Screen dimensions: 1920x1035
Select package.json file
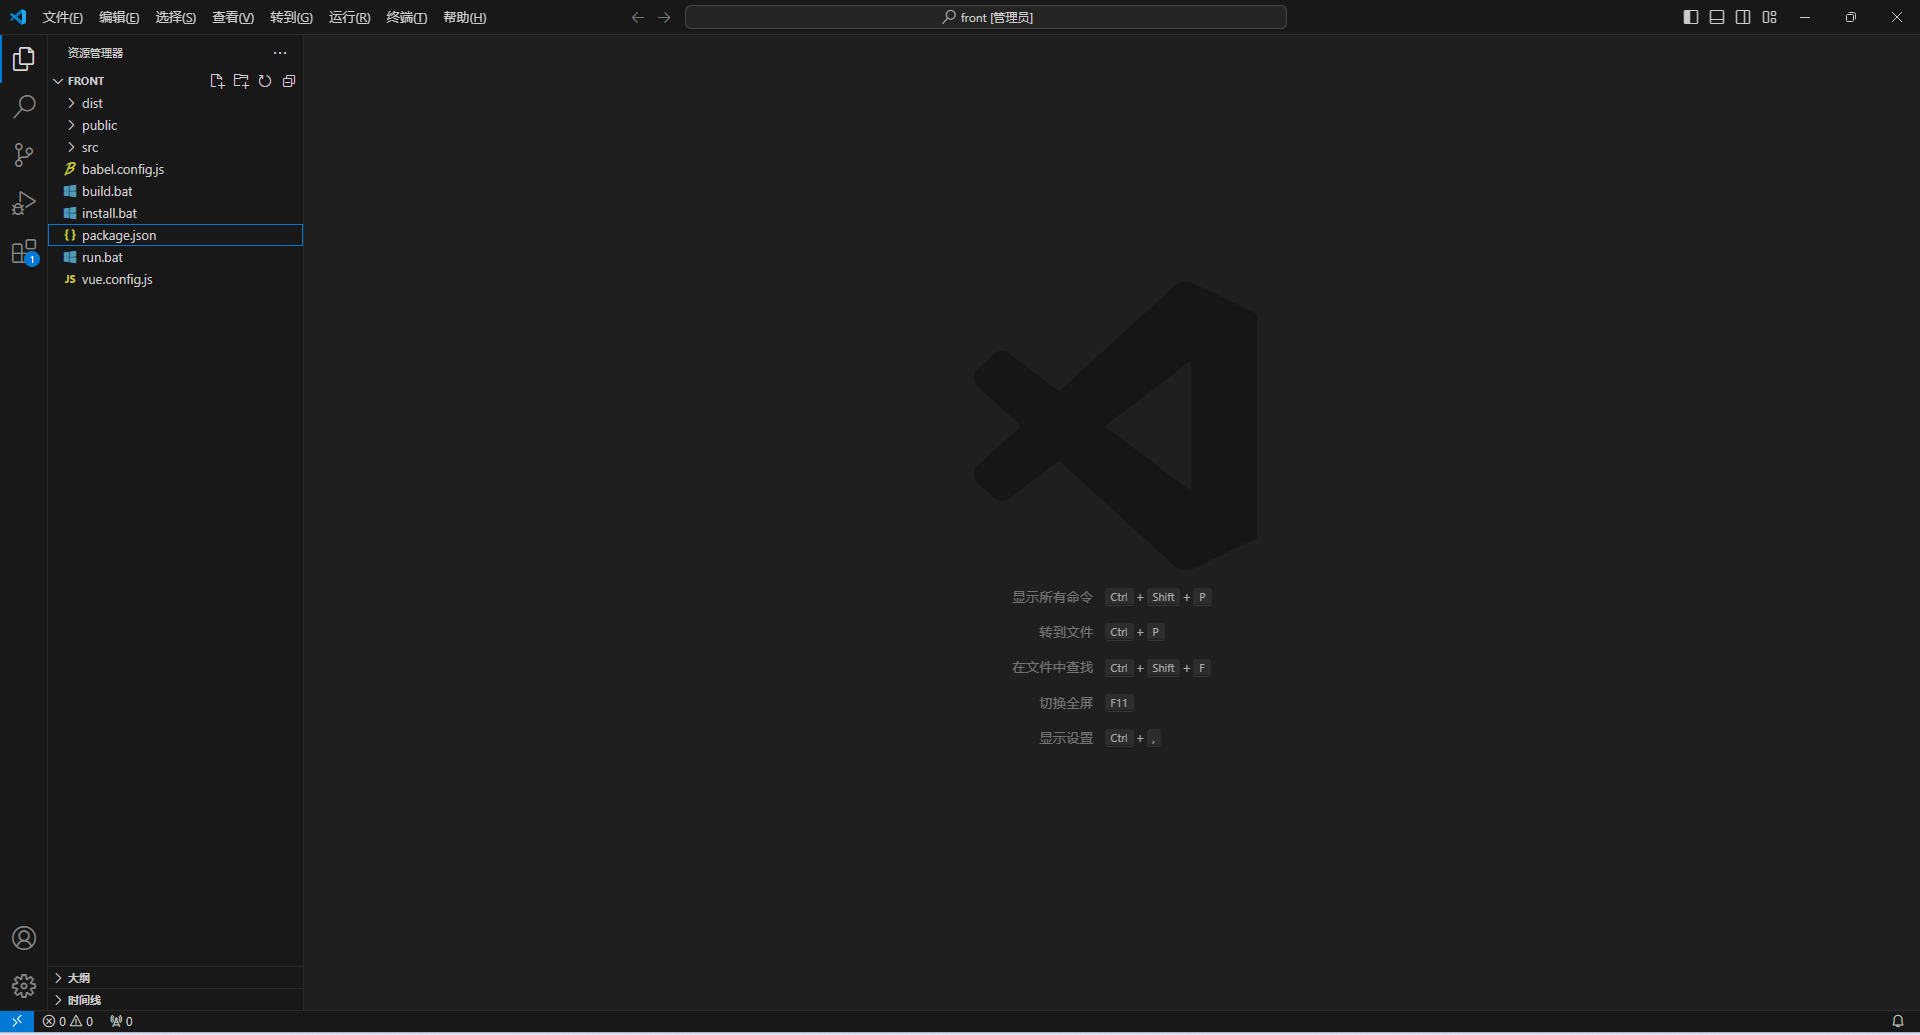point(175,235)
